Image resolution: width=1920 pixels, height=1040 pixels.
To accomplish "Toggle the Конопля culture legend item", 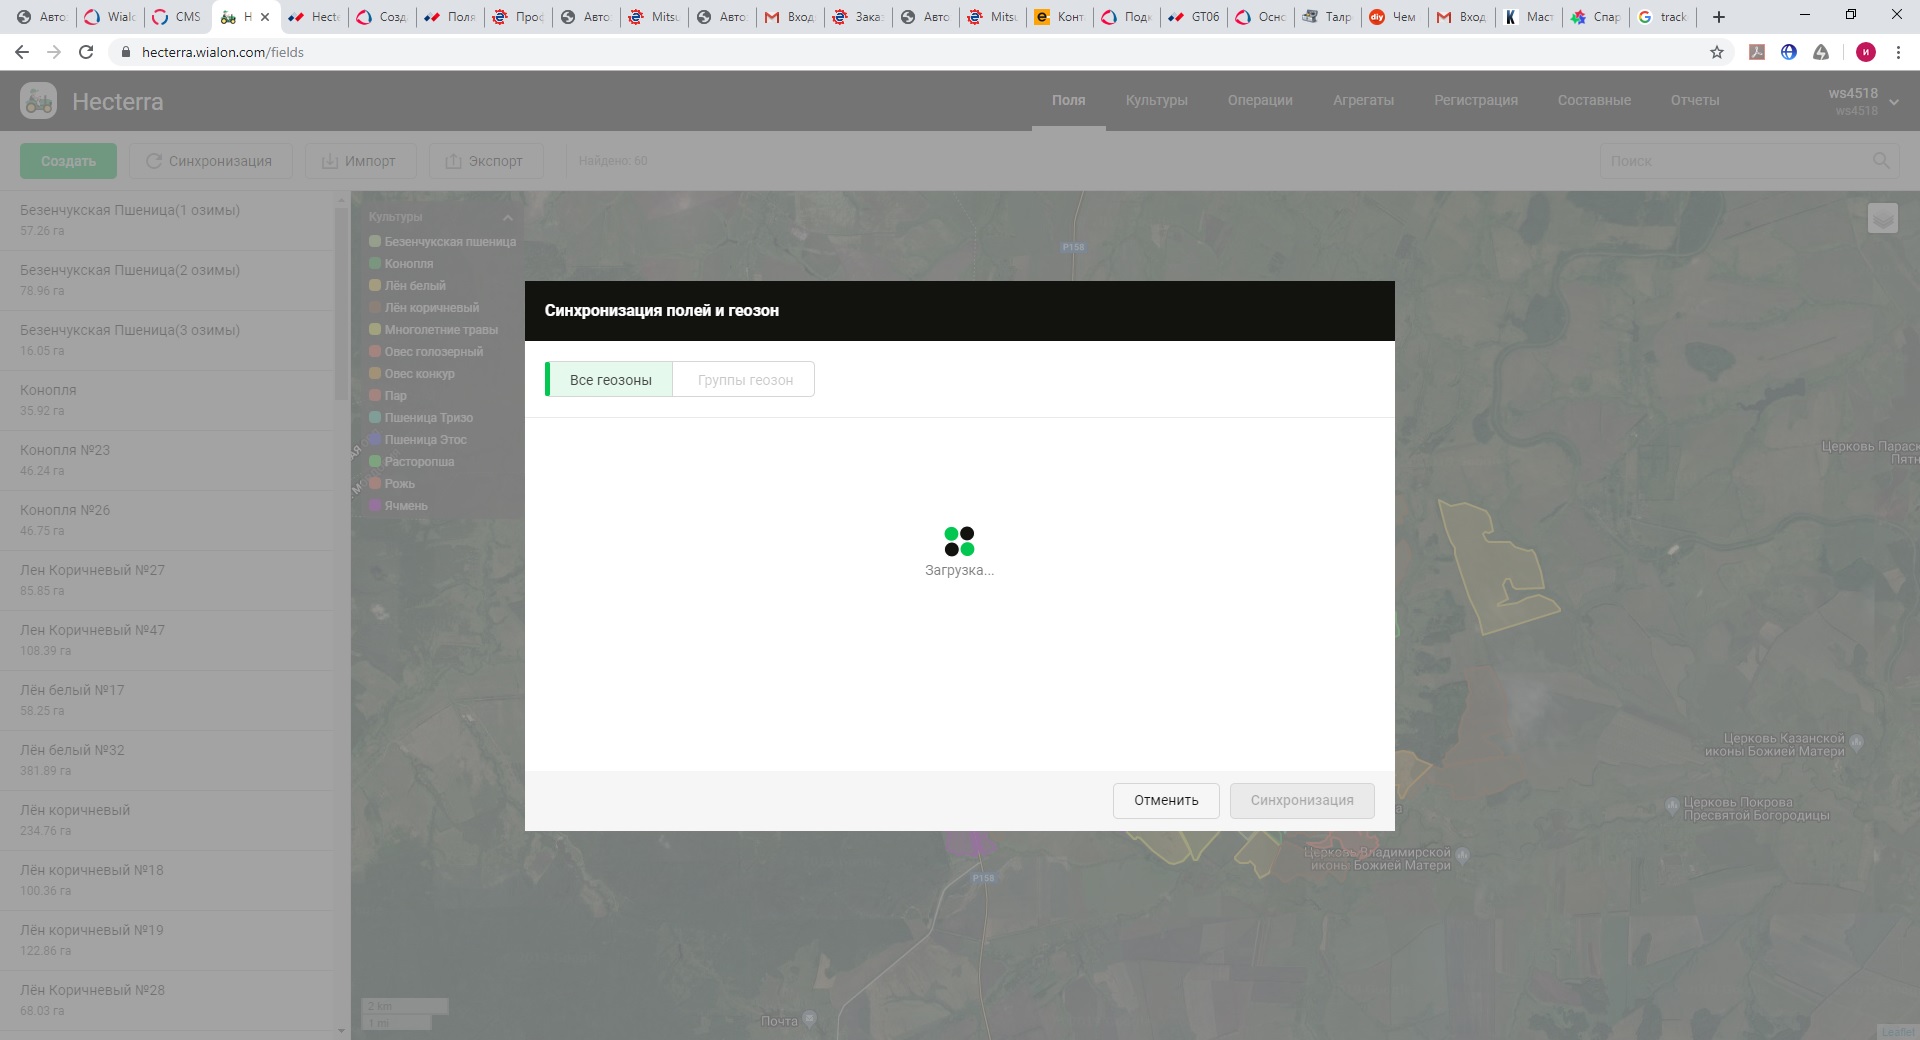I will point(408,264).
